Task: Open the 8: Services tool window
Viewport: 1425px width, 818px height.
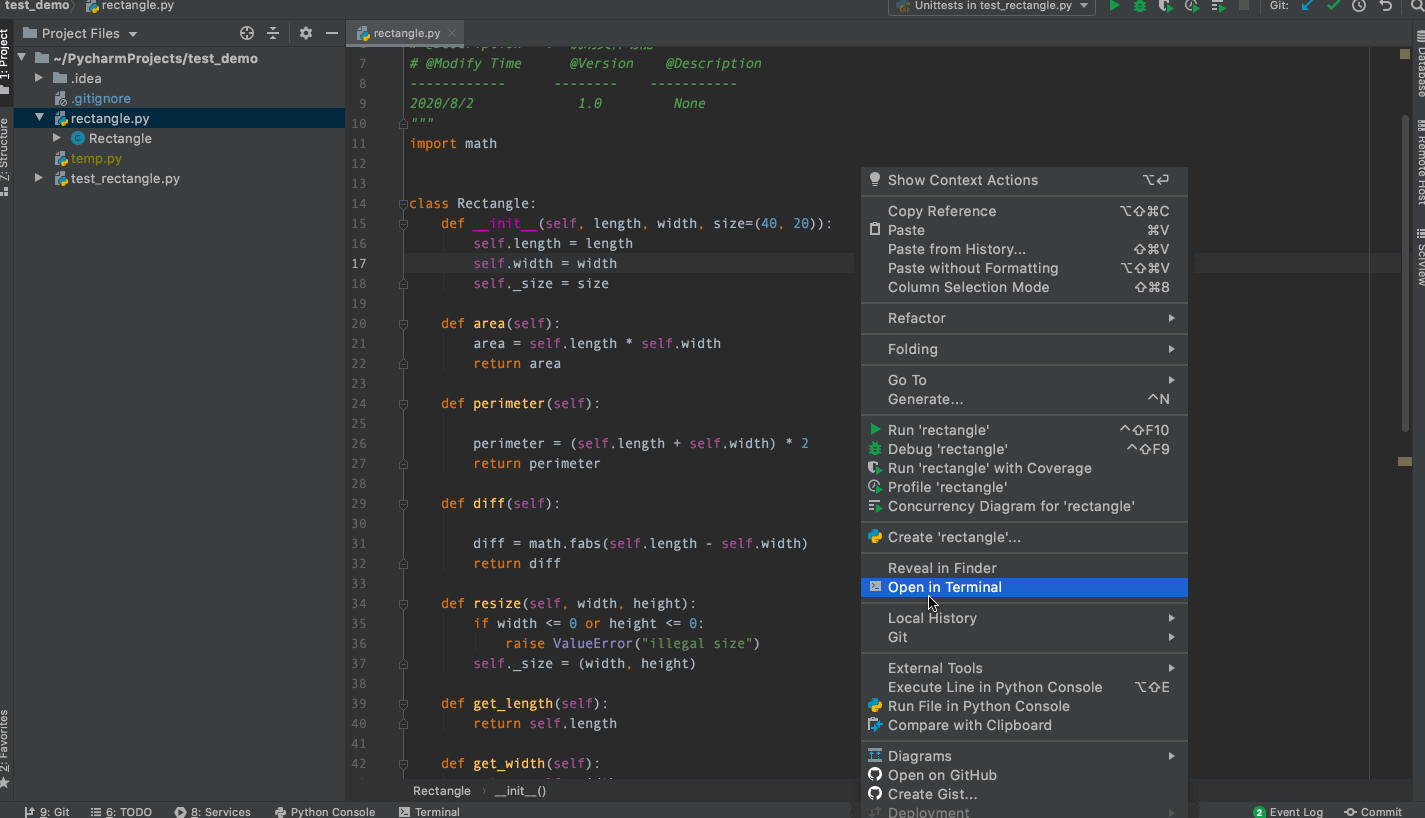Action: [212, 811]
